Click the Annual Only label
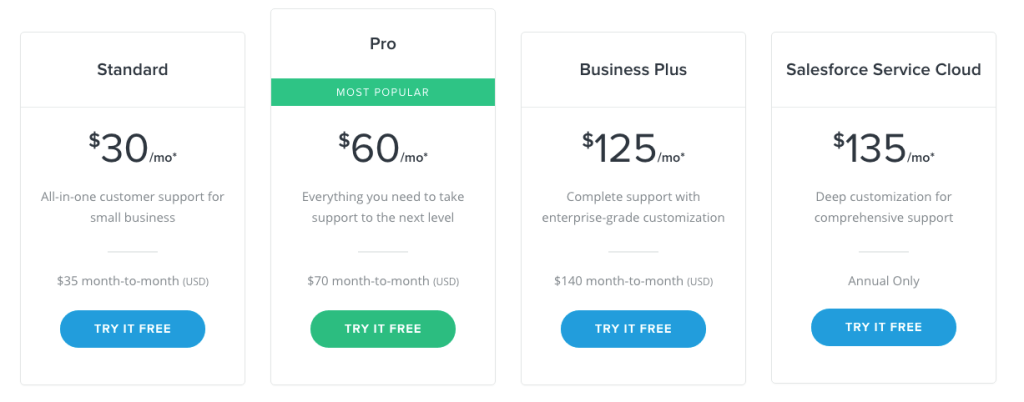1024x402 pixels. pos(883,281)
